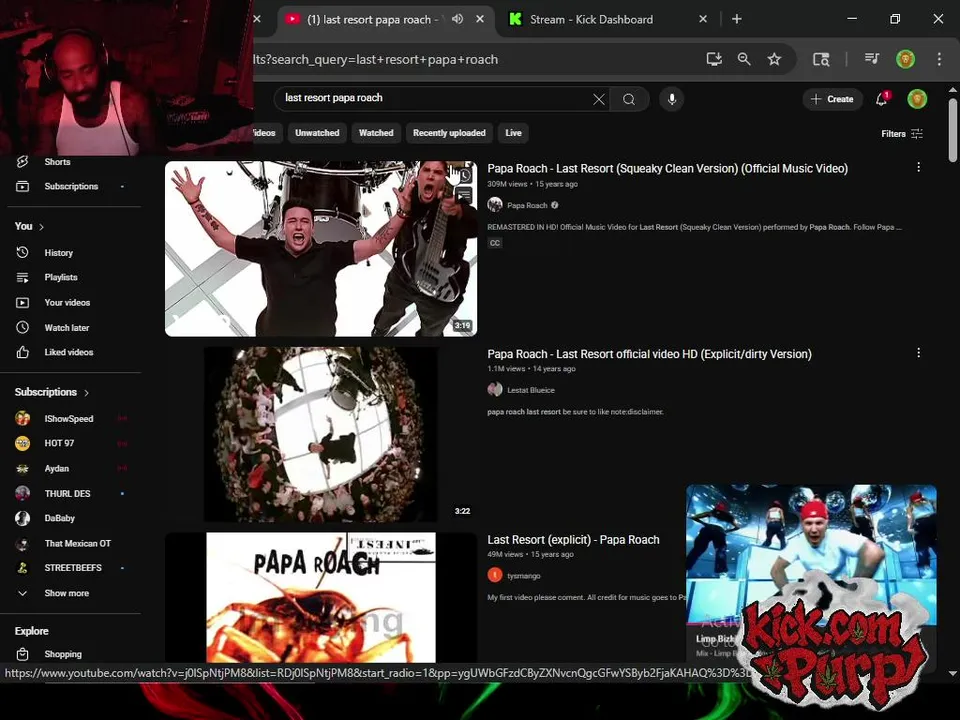Clear the search box with the X icon
960x720 pixels.
tap(599, 99)
